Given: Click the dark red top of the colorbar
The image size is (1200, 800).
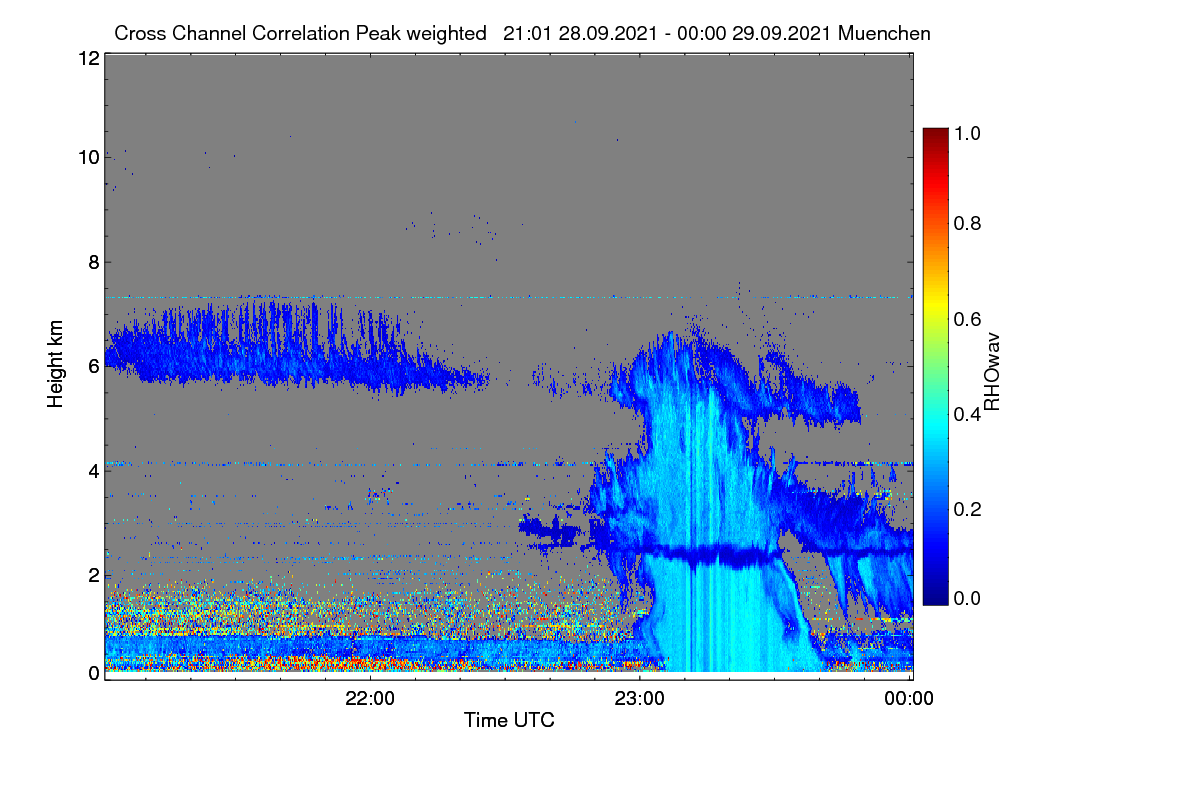Looking at the screenshot, I should coord(934,133).
